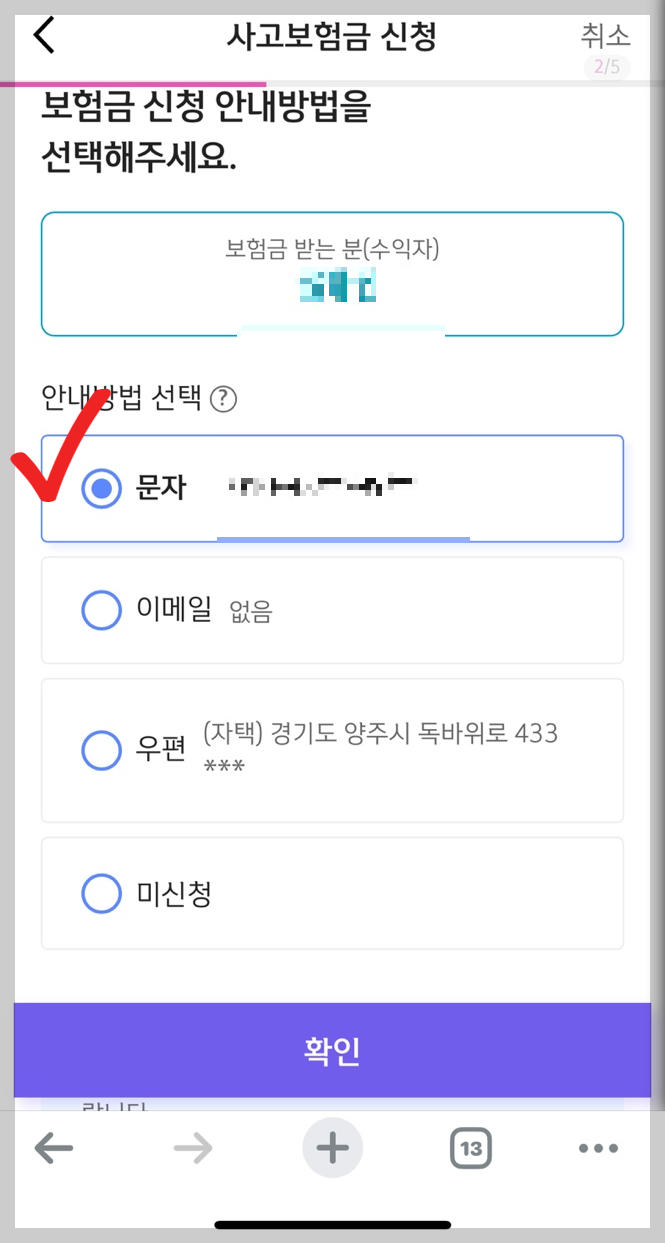665x1243 pixels.
Task: Tap the 사고보험금 신청 title
Action: coord(332,34)
